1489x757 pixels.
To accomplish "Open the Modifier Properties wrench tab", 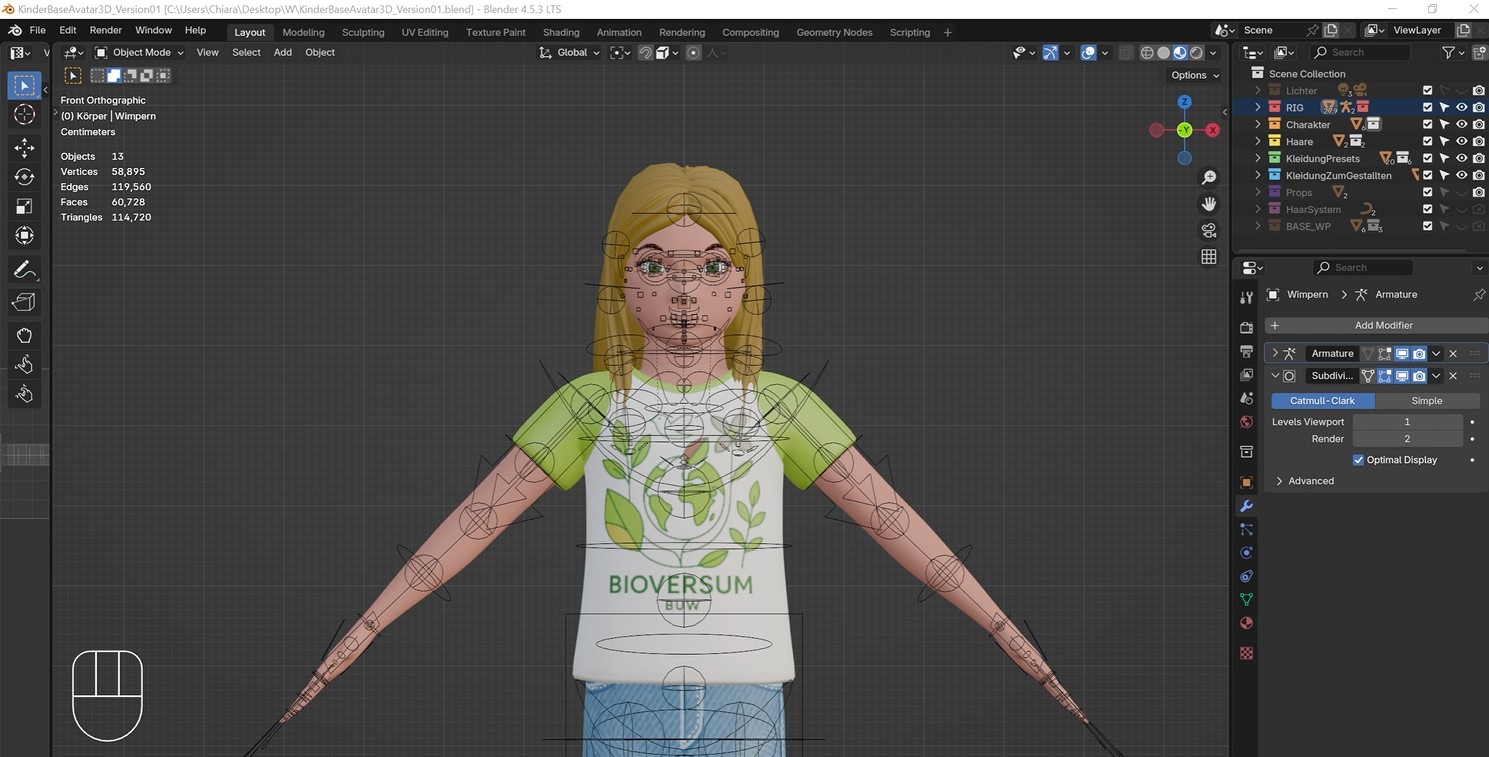I will pos(1245,506).
